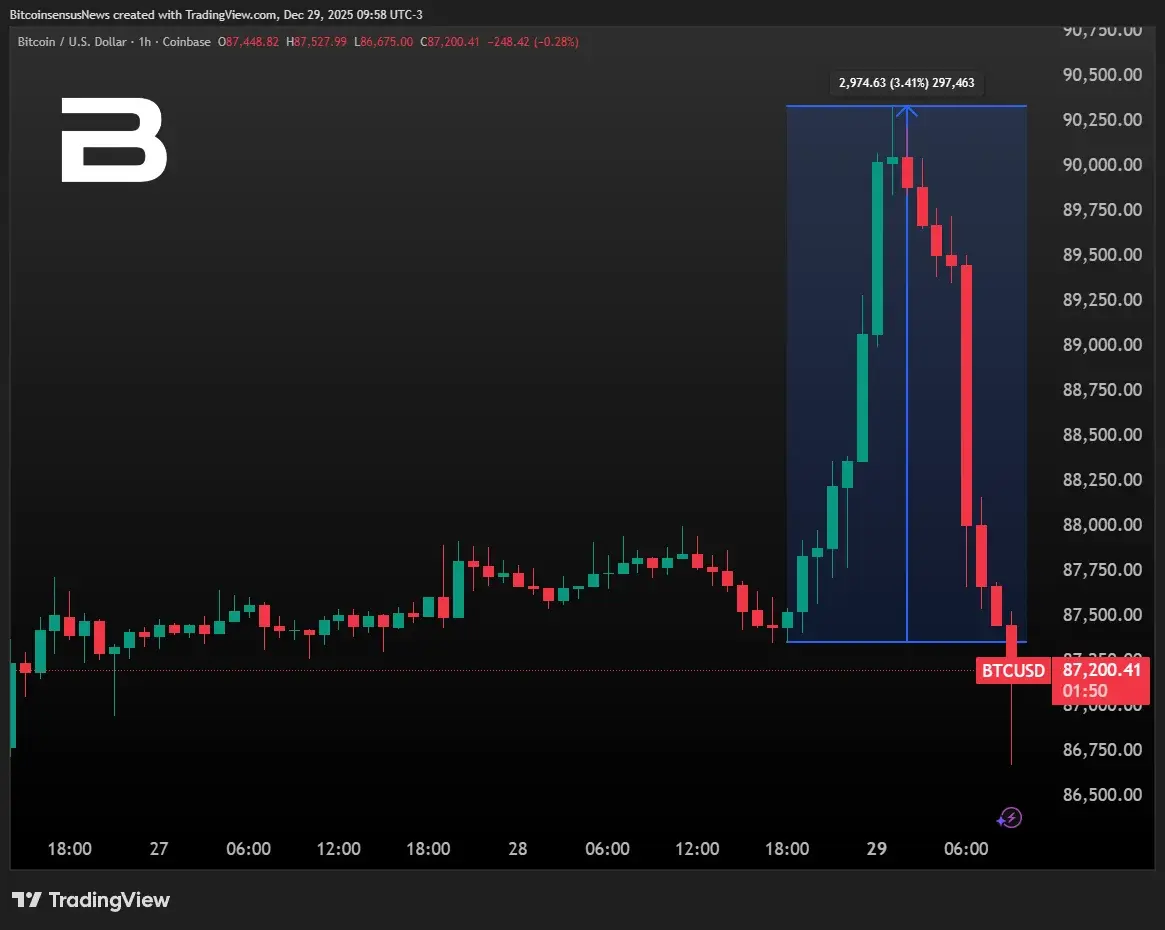The width and height of the screenshot is (1165, 930).
Task: Click the 90,000.00 price scale label
Action: pos(1102,165)
